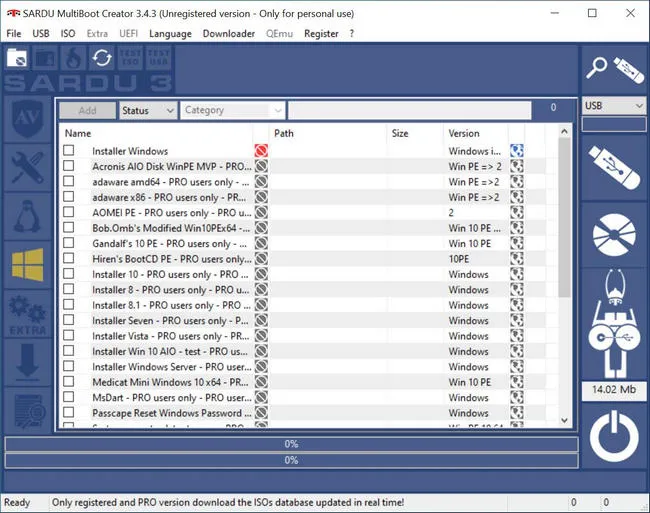The image size is (650, 513).
Task: Check the Installer Windows checkbox
Action: point(69,150)
